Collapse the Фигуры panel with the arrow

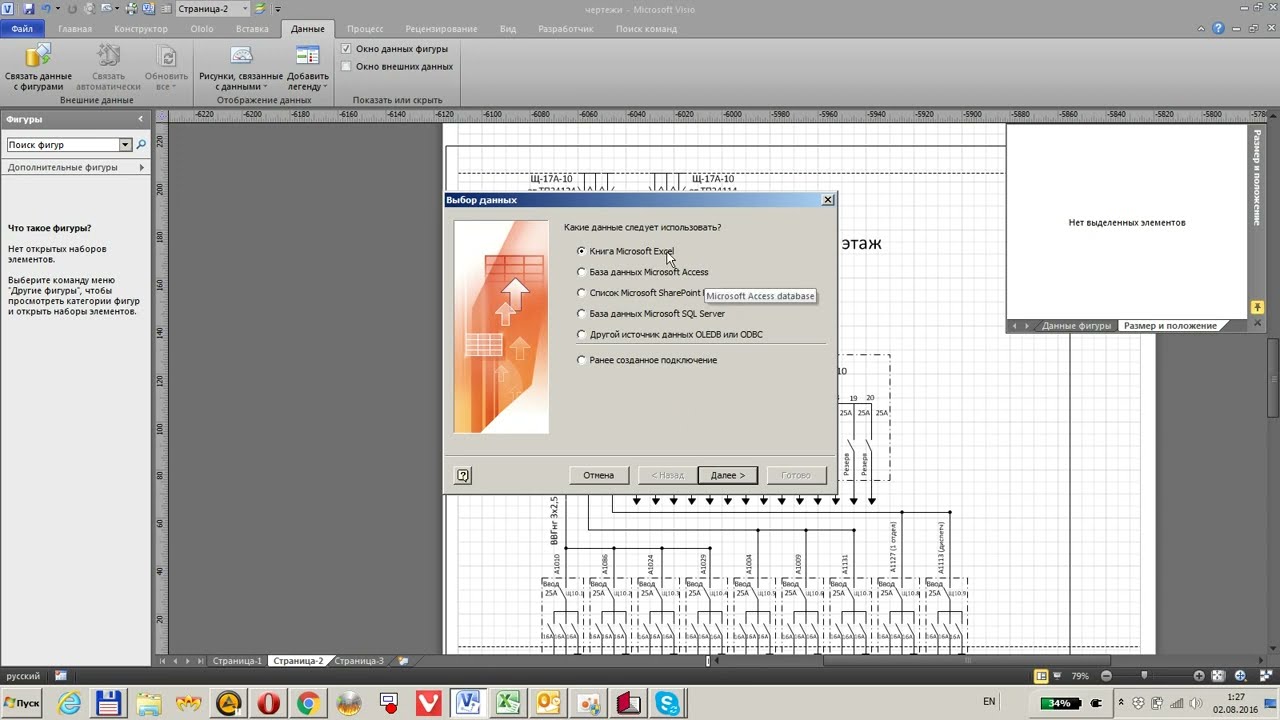coord(140,119)
